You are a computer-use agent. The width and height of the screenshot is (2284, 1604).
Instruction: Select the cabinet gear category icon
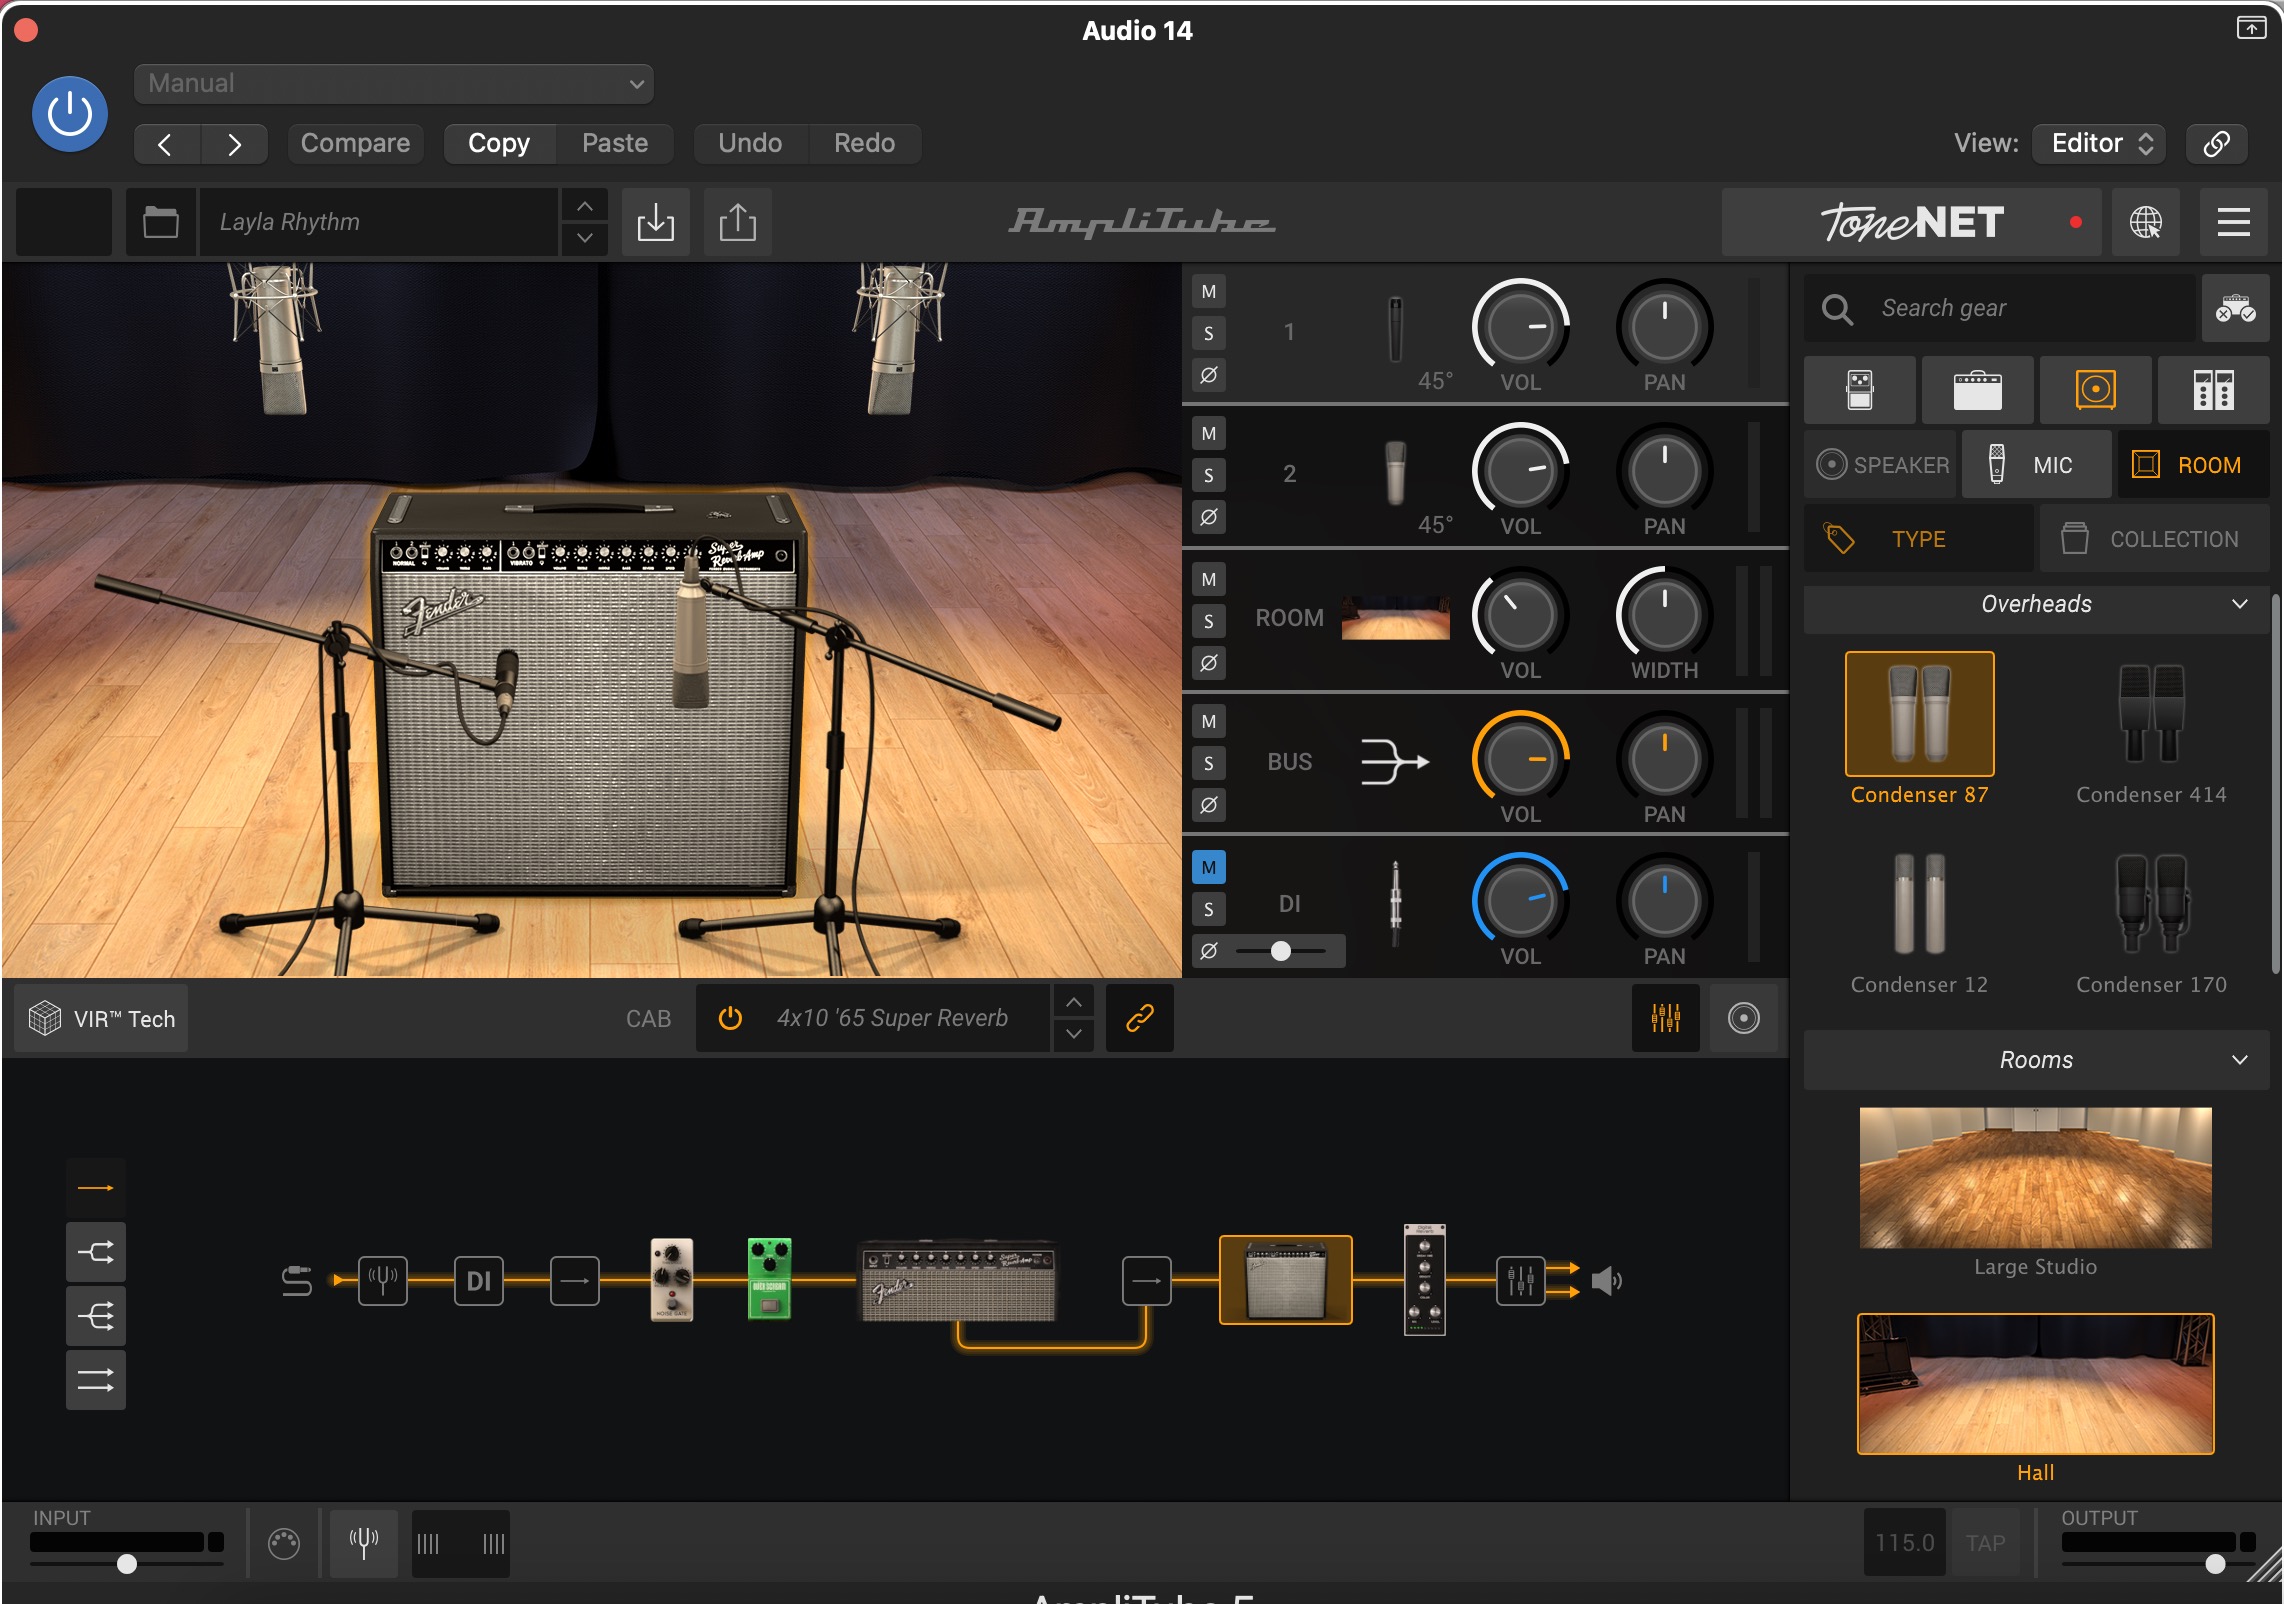(2096, 390)
